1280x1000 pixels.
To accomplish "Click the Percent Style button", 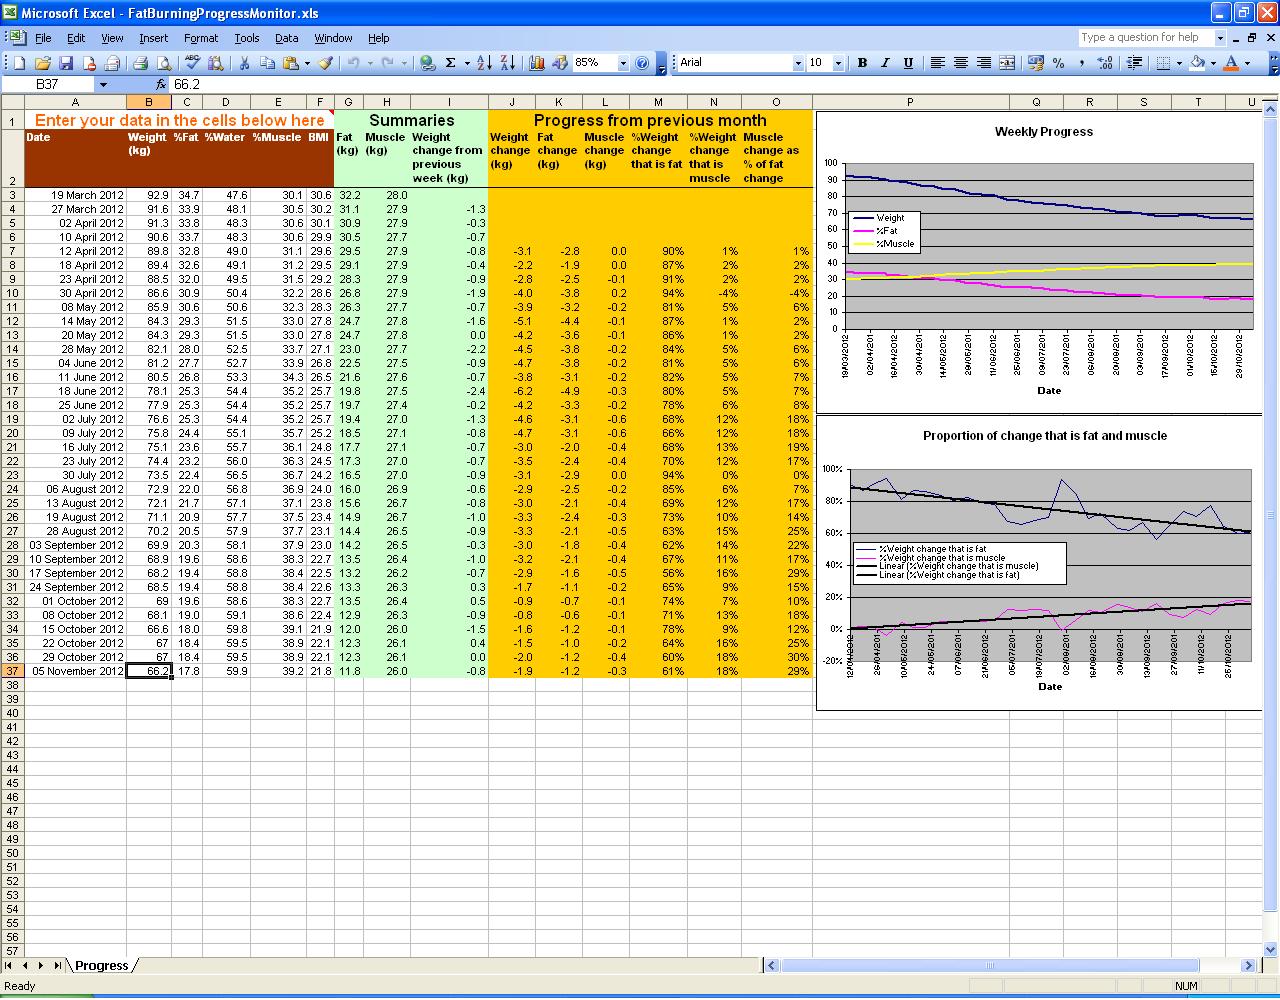I will tap(1058, 63).
